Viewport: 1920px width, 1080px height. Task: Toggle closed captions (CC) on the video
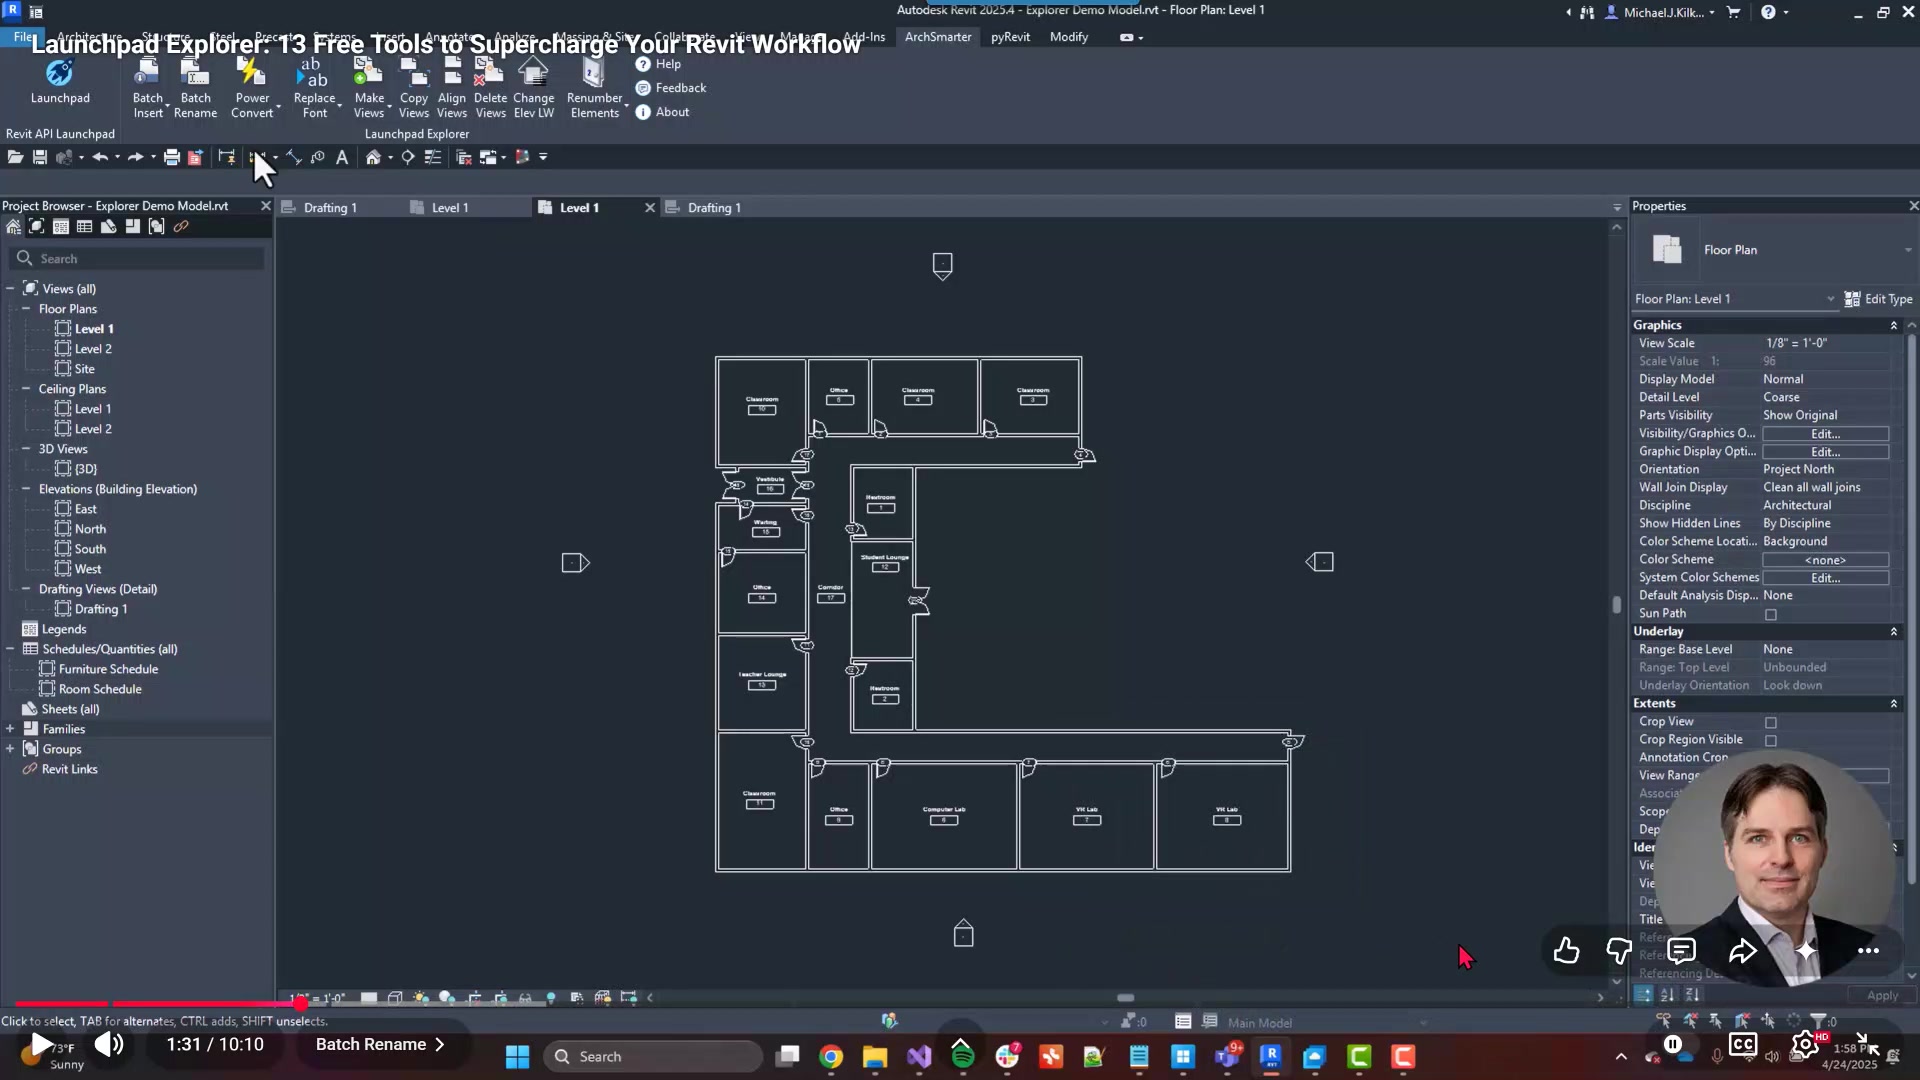(x=1743, y=1045)
